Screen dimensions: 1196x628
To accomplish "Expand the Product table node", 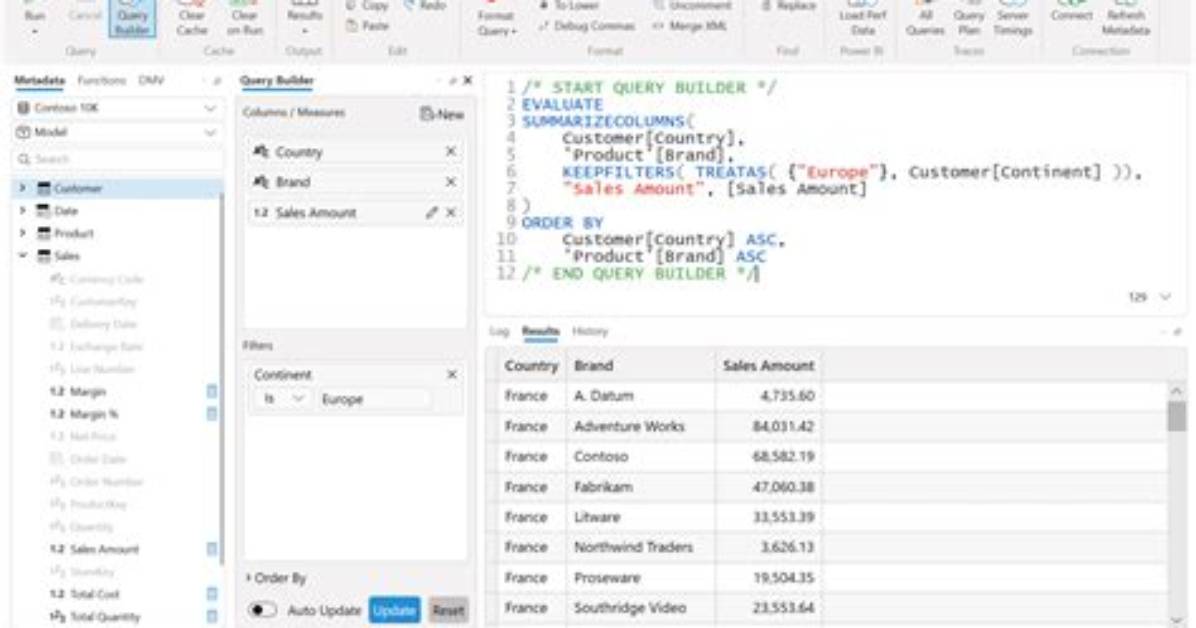I will click(22, 233).
